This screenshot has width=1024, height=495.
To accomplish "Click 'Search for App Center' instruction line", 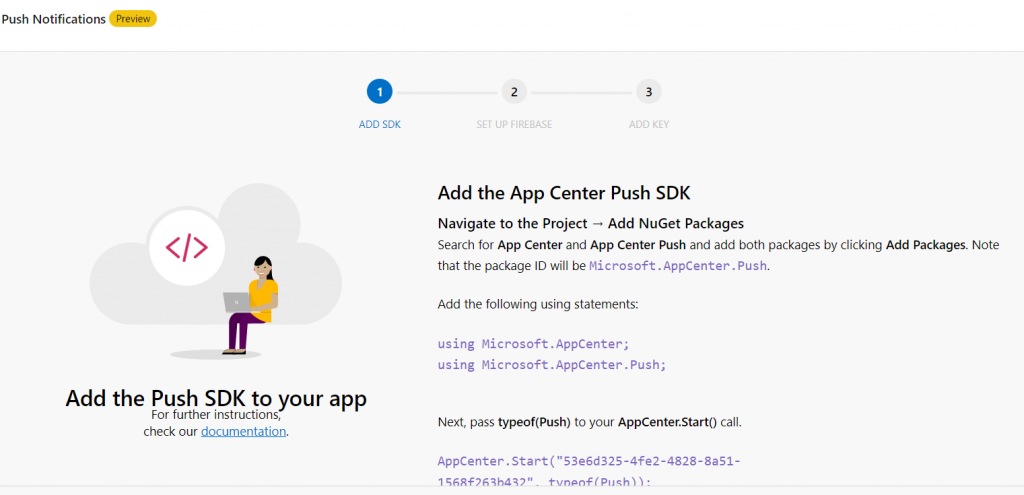I will (x=718, y=246).
